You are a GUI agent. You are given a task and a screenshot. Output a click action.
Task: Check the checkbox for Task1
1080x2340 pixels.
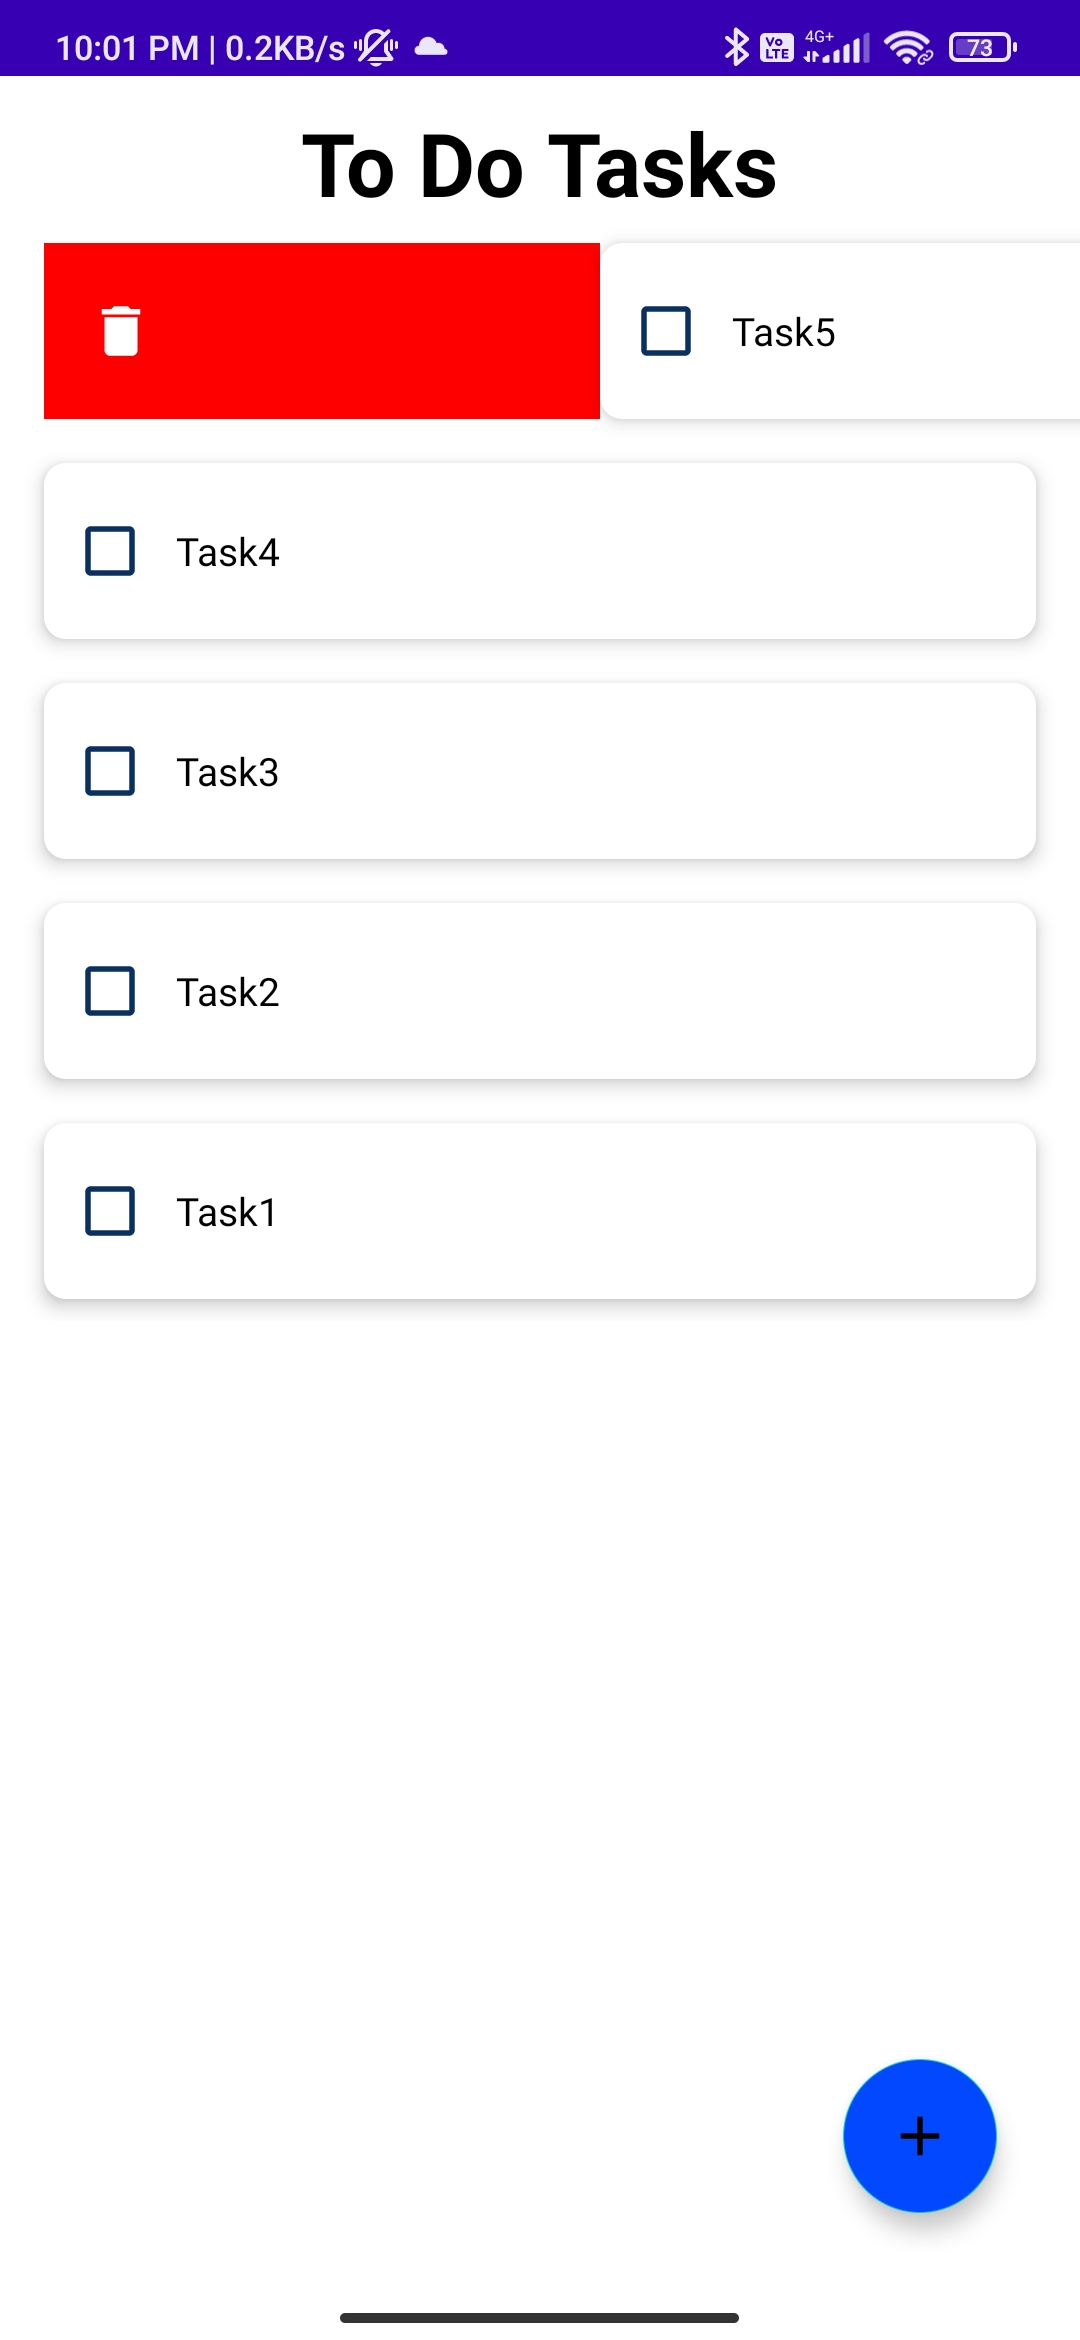[x=110, y=1210]
